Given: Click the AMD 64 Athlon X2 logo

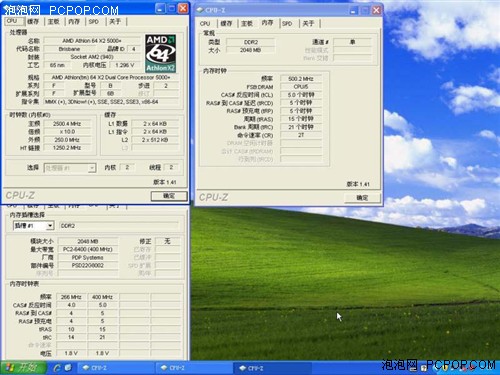Looking at the screenshot, I should point(160,53).
